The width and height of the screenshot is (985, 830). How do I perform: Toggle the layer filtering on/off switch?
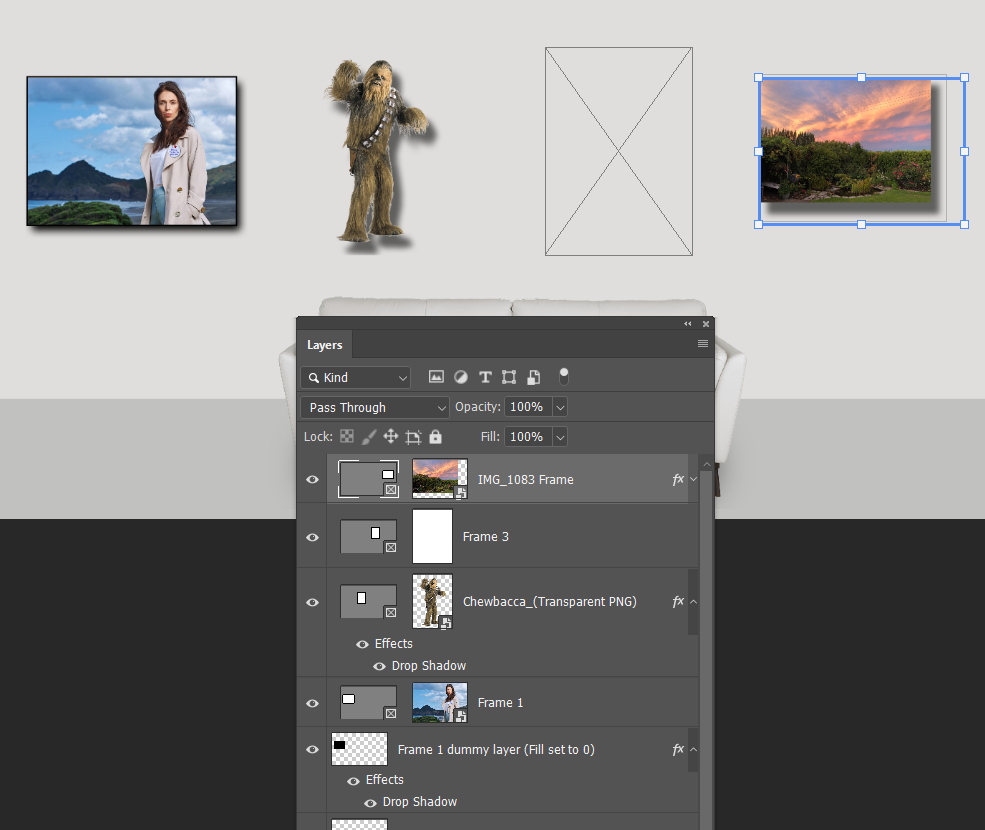pos(563,376)
